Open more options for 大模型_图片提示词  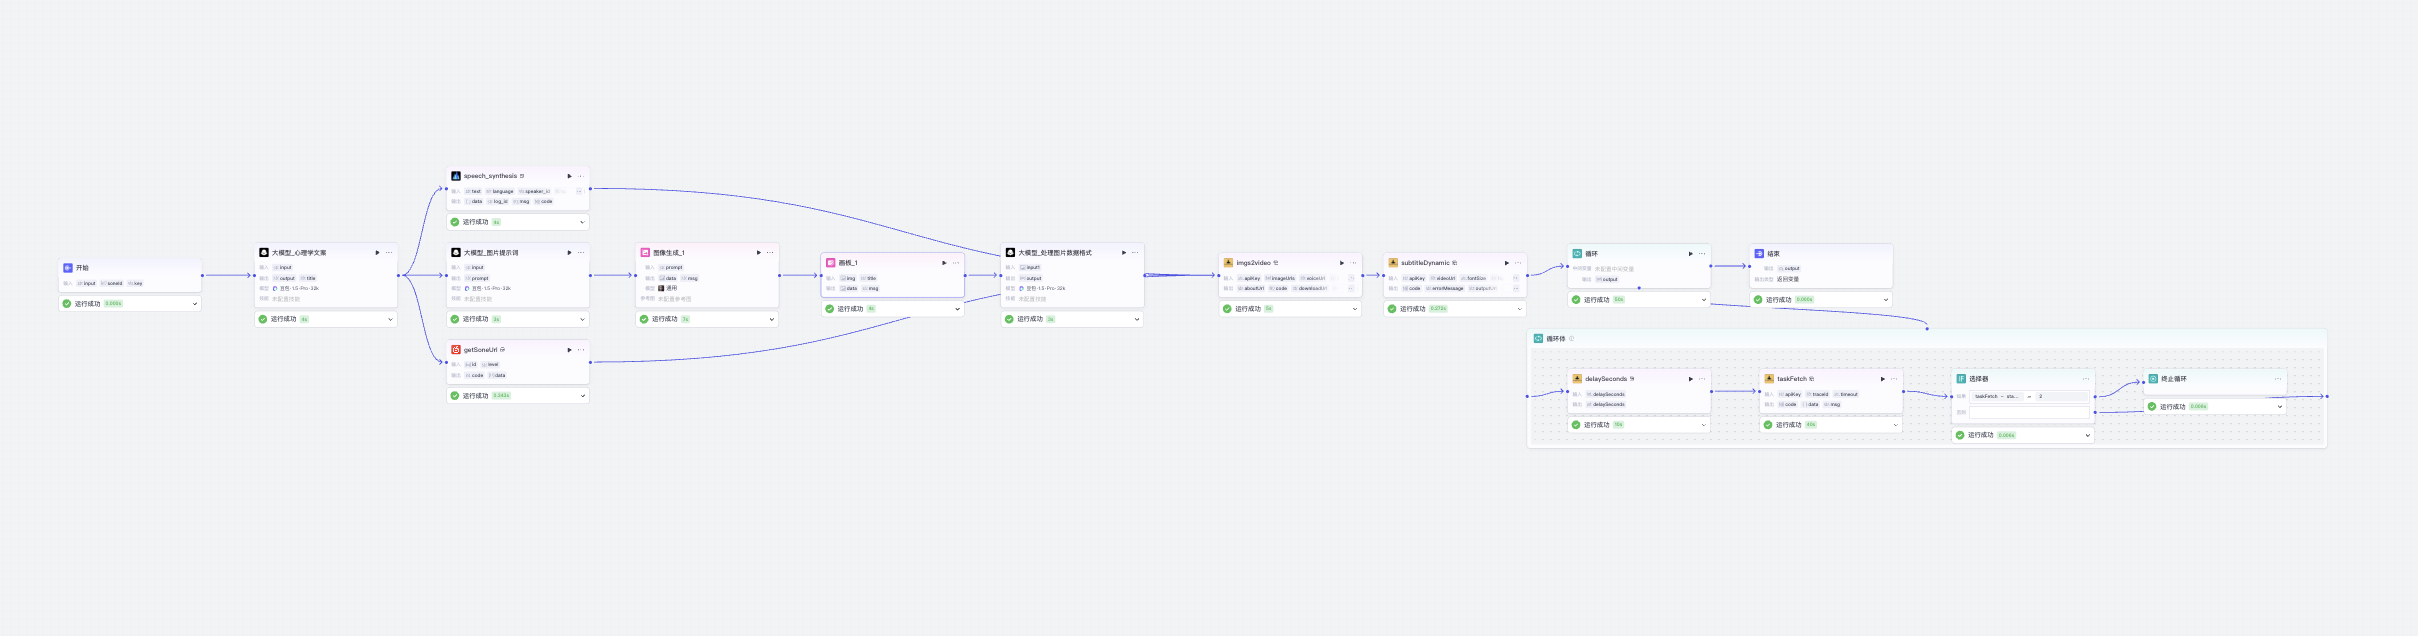click(581, 253)
